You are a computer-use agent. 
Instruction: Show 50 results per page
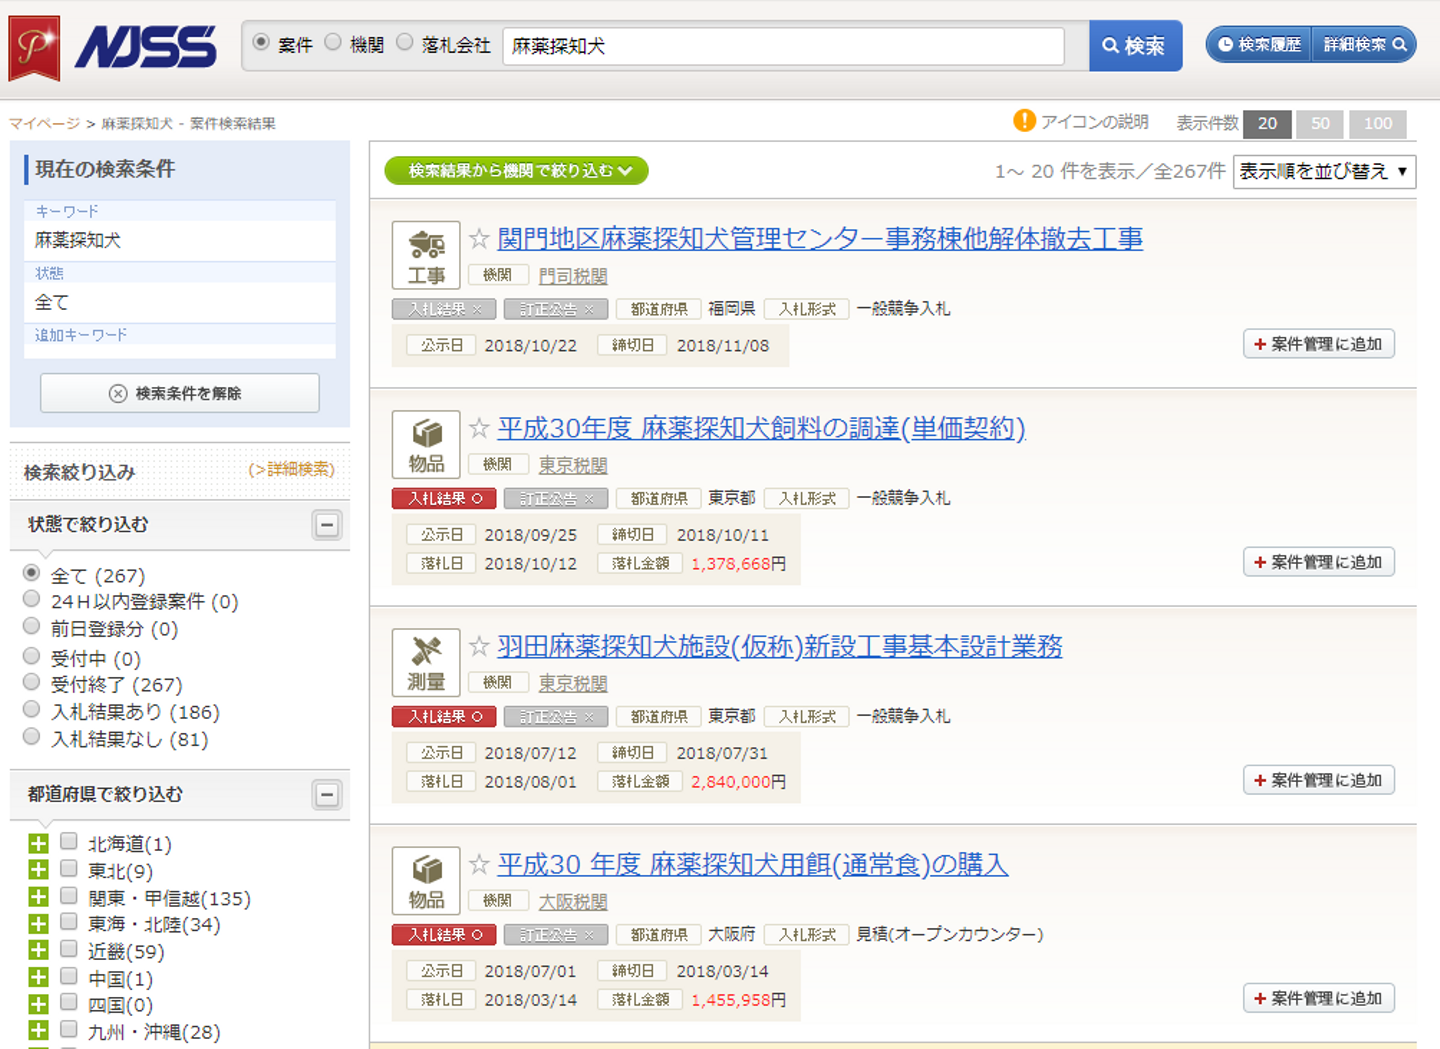point(1320,124)
